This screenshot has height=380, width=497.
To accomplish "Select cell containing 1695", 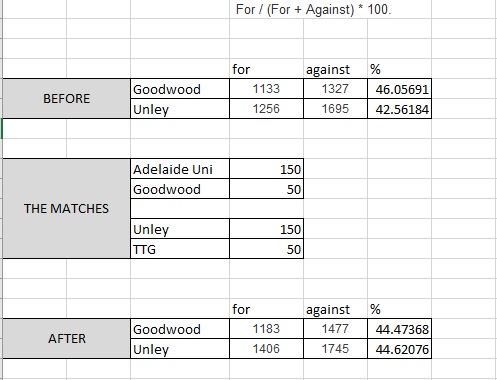I will [x=335, y=109].
